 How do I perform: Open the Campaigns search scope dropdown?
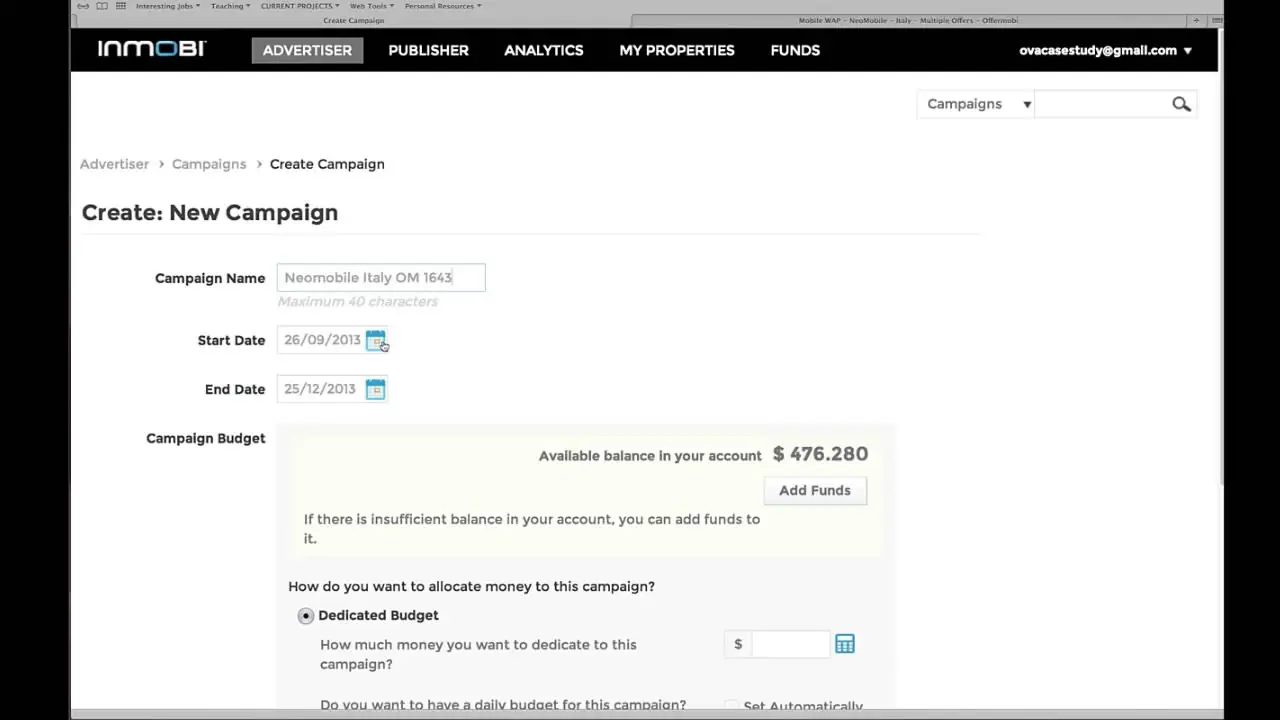(975, 104)
